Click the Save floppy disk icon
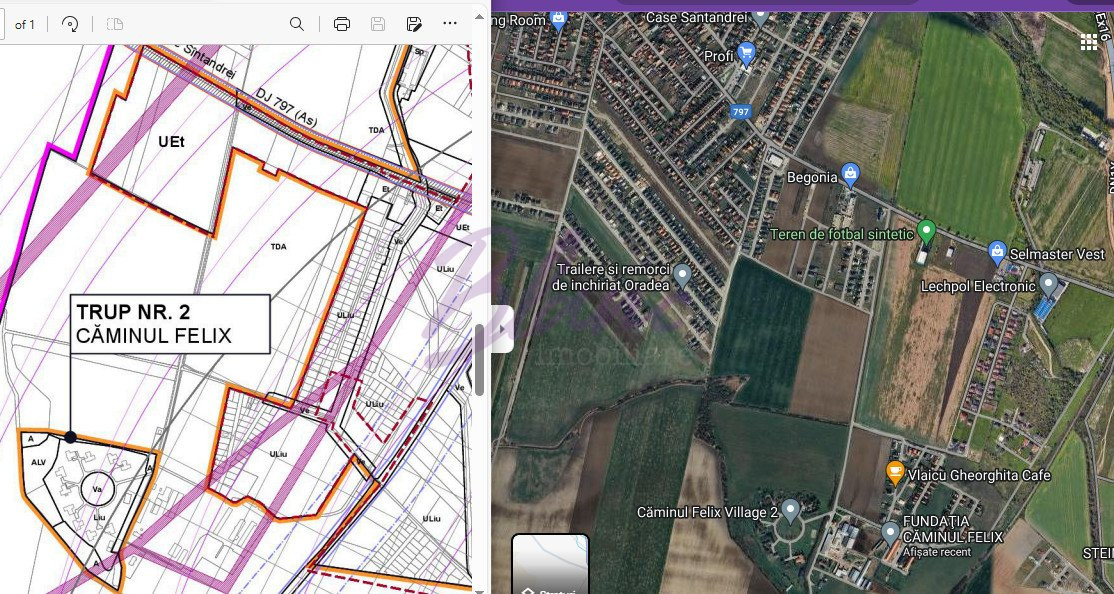The height and width of the screenshot is (594, 1114). [x=378, y=24]
